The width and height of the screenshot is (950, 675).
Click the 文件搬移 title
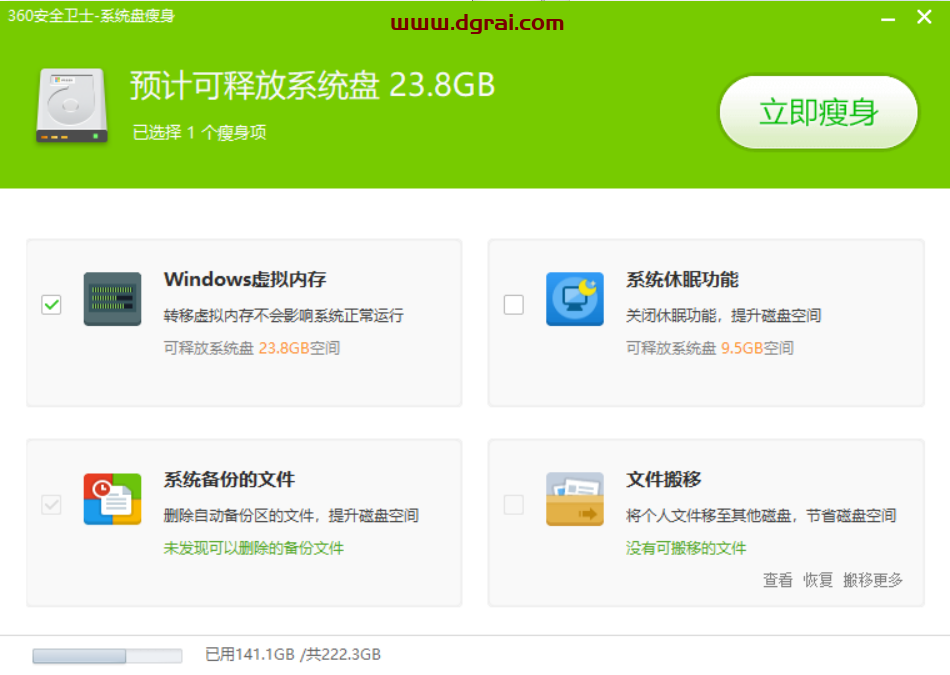(663, 479)
